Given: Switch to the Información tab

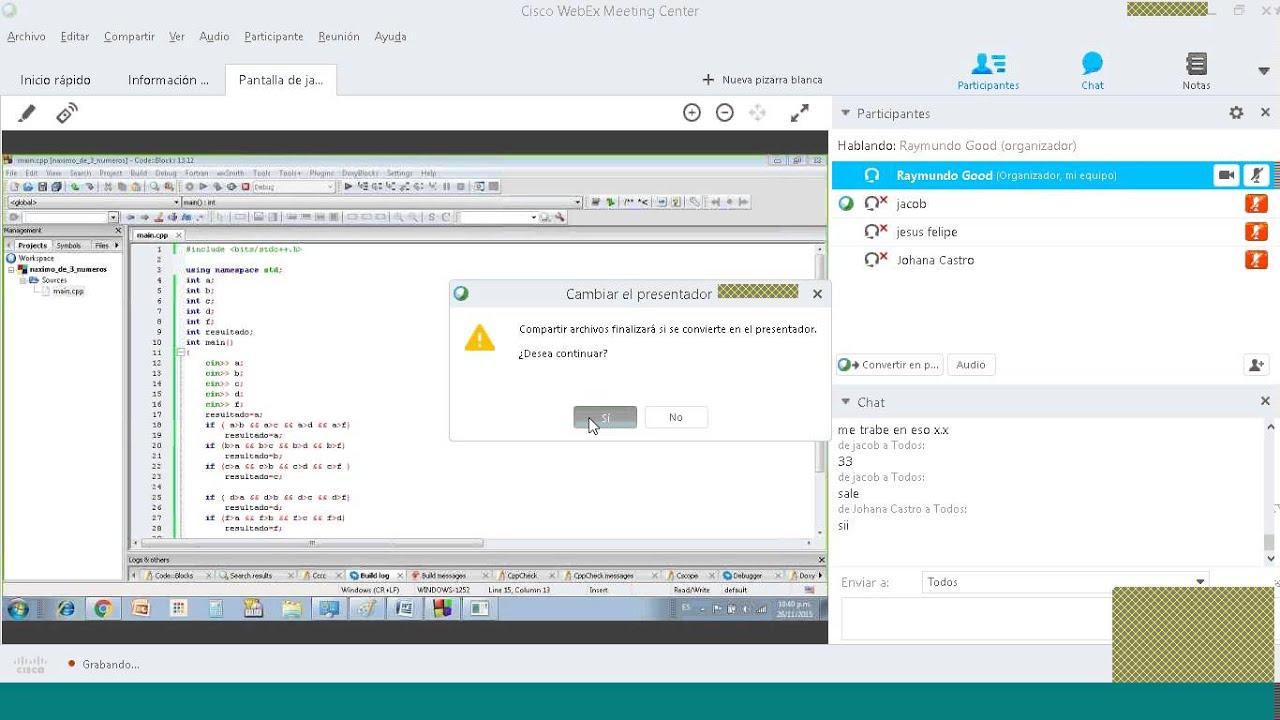Looking at the screenshot, I should 168,80.
